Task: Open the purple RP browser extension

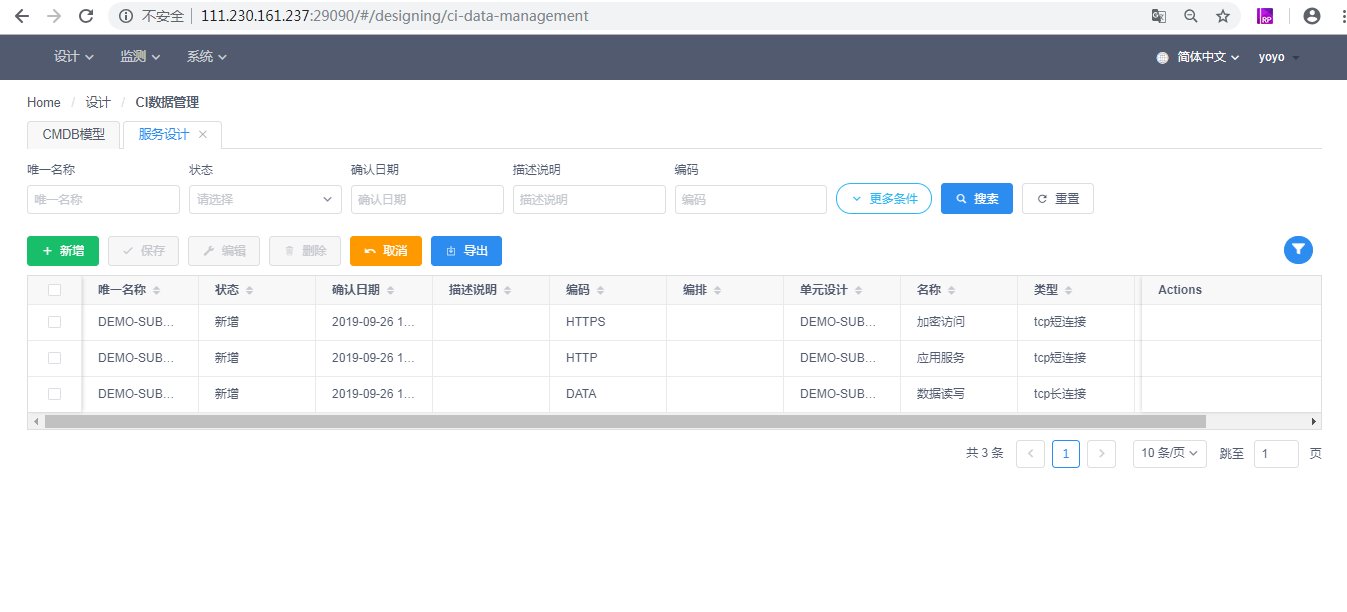Action: tap(1265, 16)
